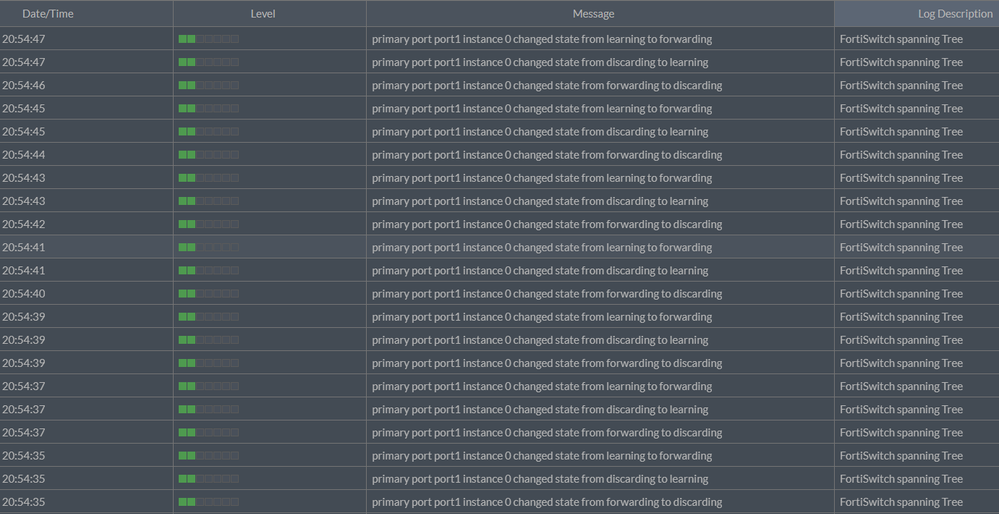Image resolution: width=999 pixels, height=514 pixels.
Task: Select the log description at 20:54:40
Action: click(901, 294)
